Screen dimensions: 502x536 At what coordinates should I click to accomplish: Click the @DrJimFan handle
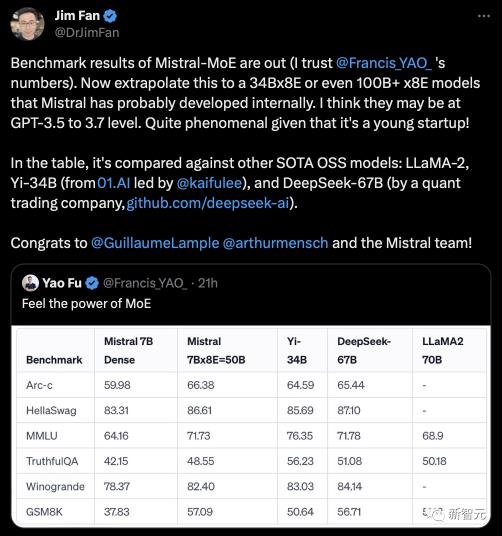[x=87, y=33]
